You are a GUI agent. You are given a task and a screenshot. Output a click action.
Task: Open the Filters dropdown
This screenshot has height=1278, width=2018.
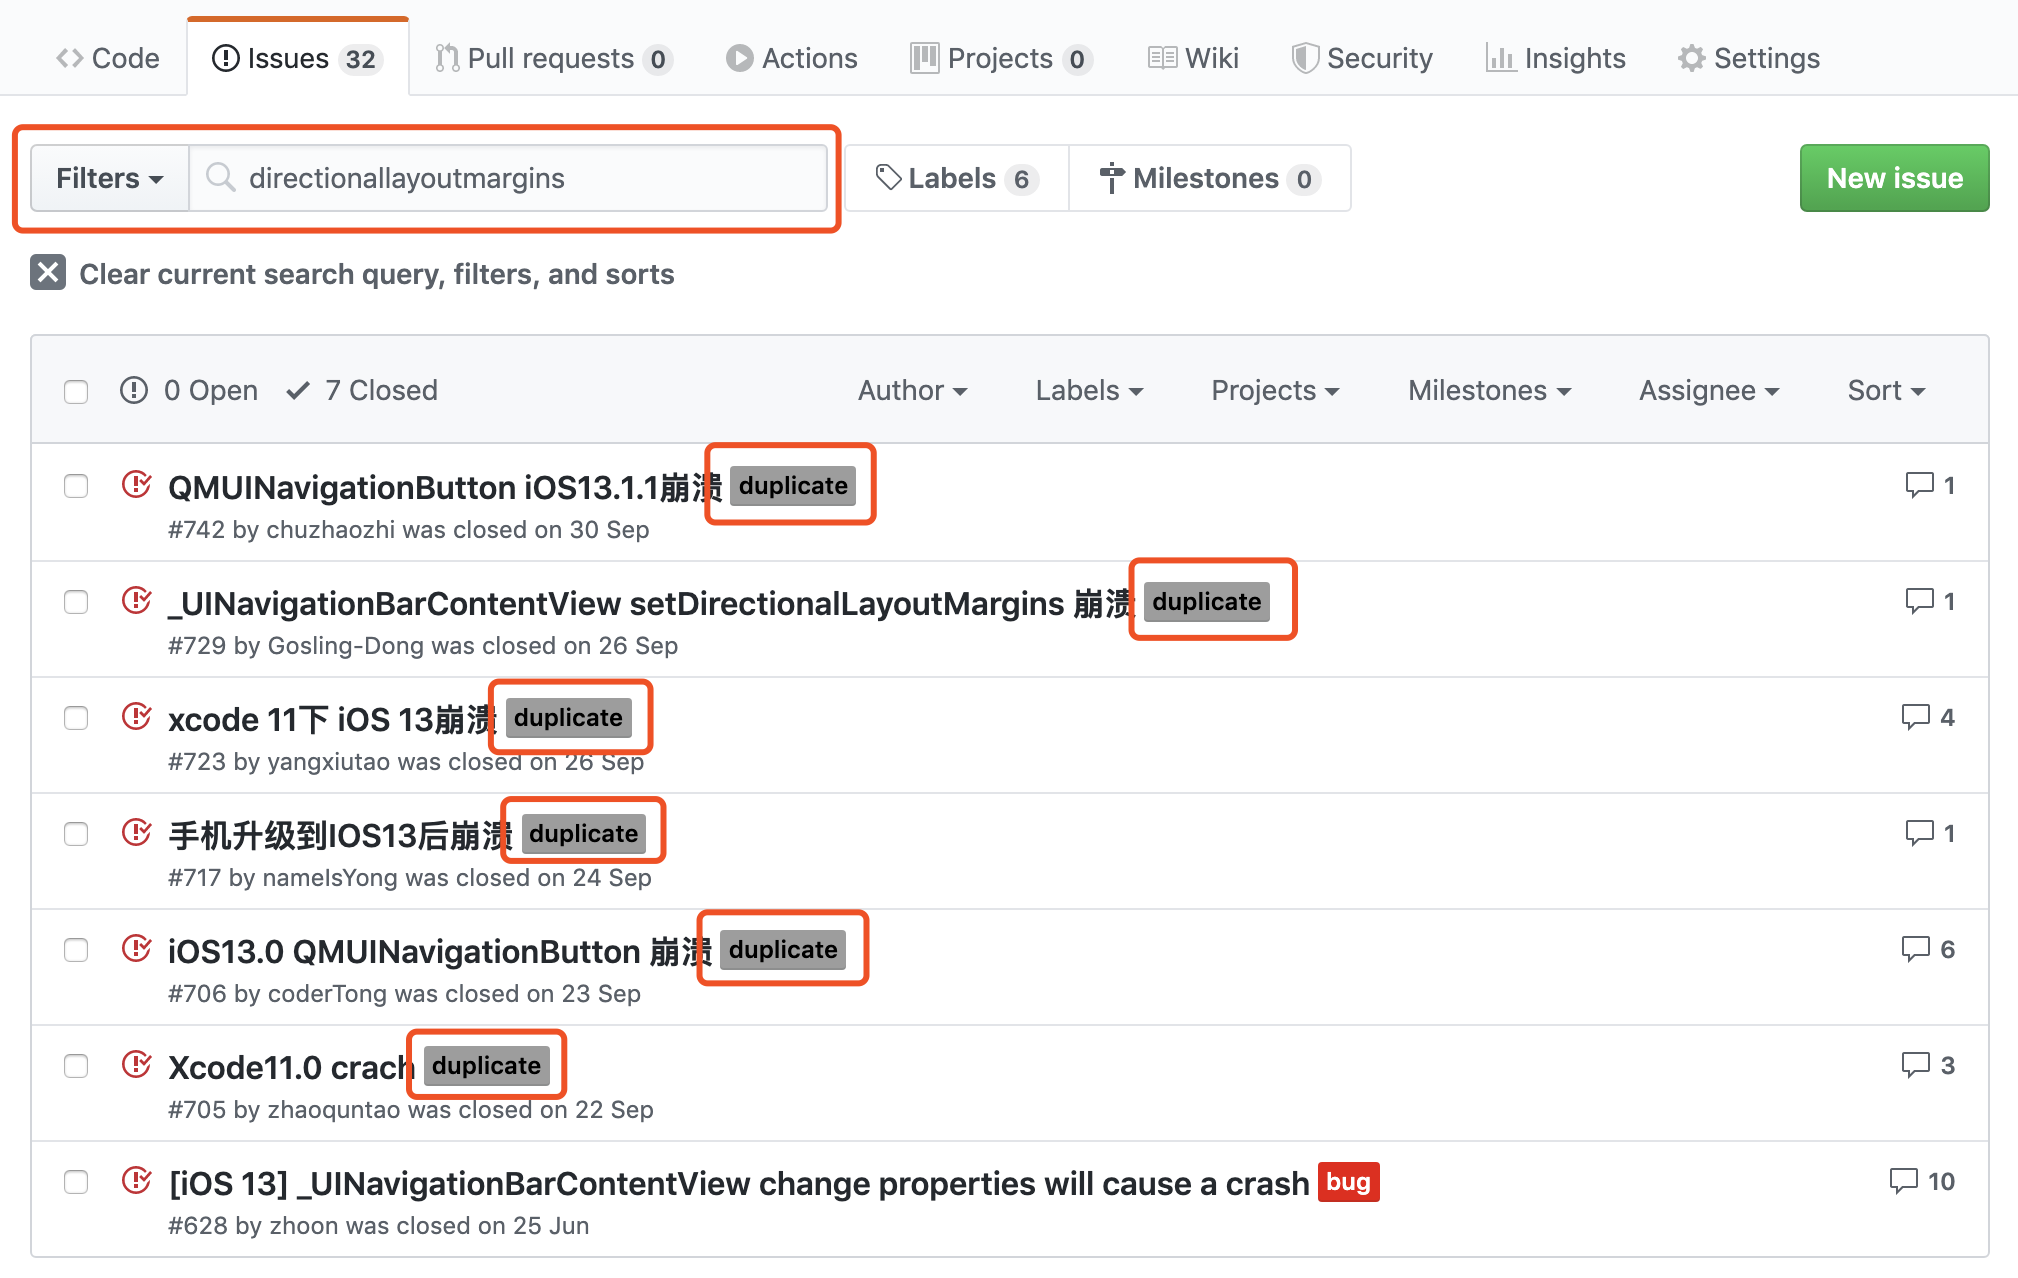(108, 178)
